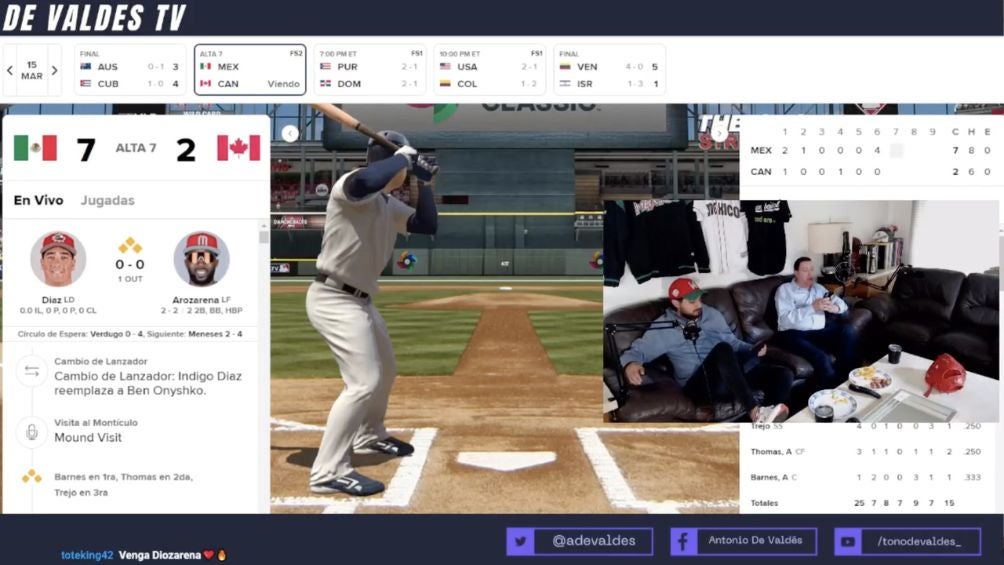Switch to the Jugadas tab
Screen dimensions: 1004x565
click(x=107, y=200)
